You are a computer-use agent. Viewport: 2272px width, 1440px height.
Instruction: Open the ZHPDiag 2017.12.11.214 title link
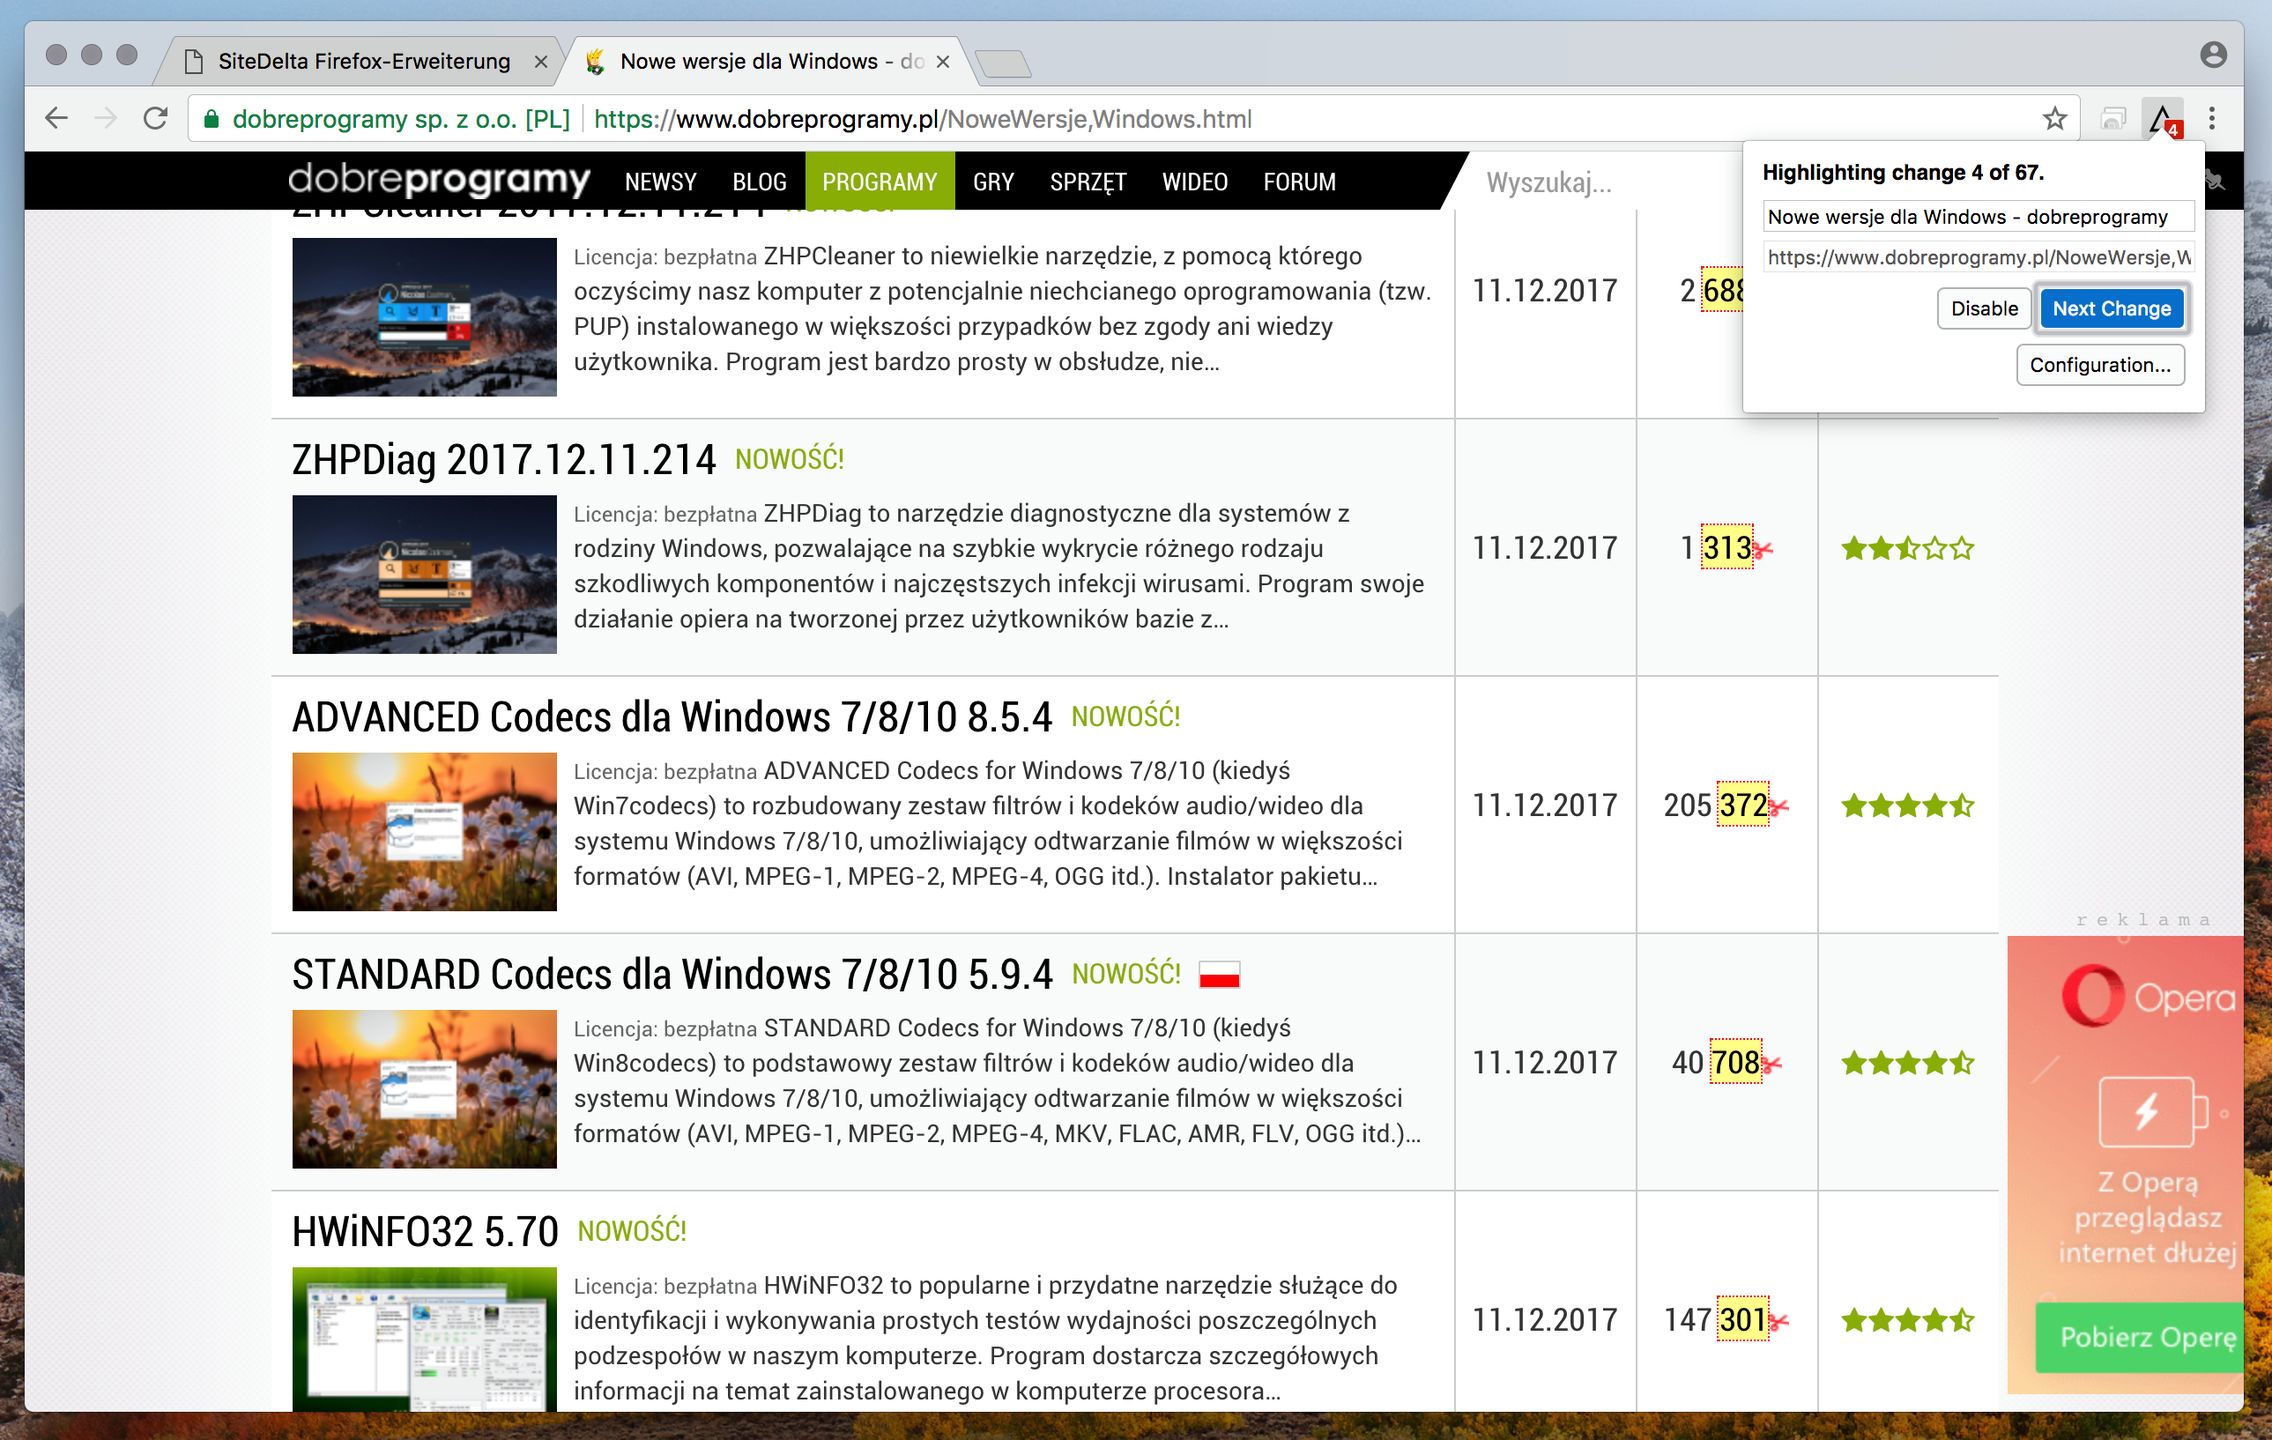click(503, 460)
